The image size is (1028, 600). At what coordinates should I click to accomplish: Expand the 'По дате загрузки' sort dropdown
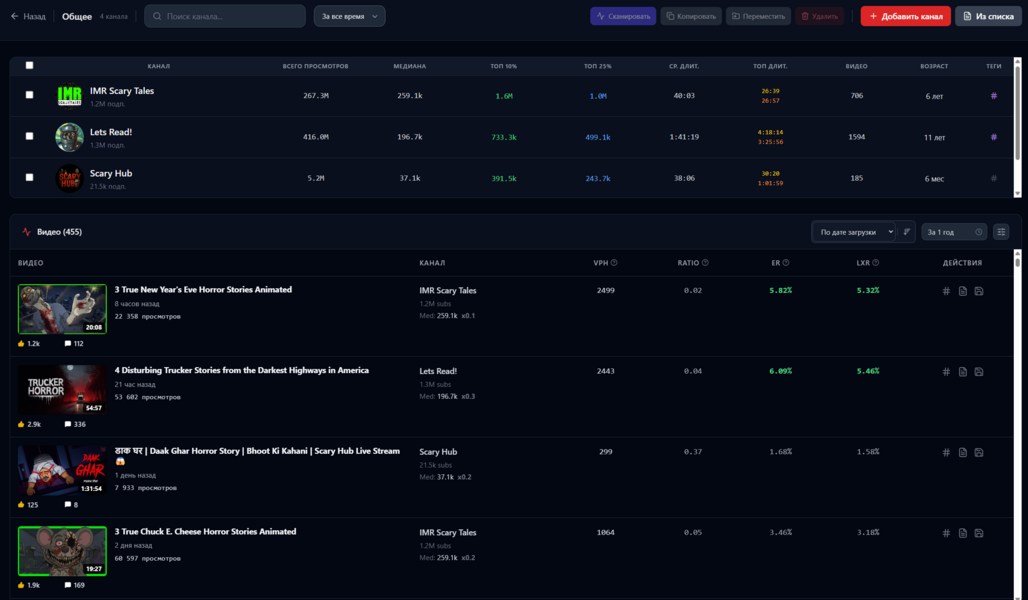853,232
